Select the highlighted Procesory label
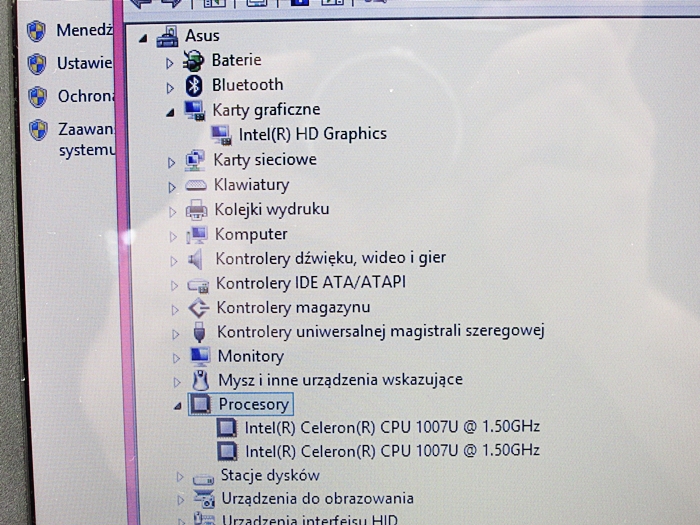Screen dimensions: 700x525 point(254,404)
